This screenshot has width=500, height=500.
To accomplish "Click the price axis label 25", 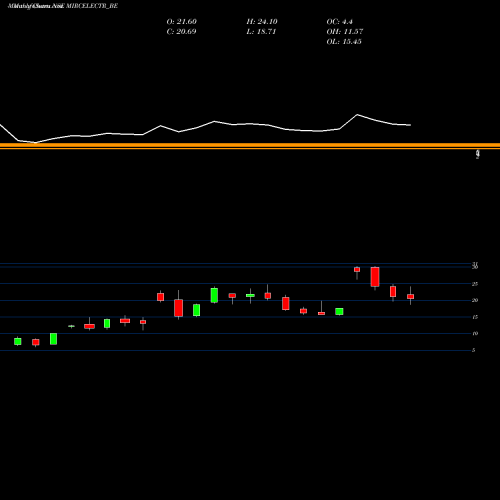I will click(x=475, y=284).
